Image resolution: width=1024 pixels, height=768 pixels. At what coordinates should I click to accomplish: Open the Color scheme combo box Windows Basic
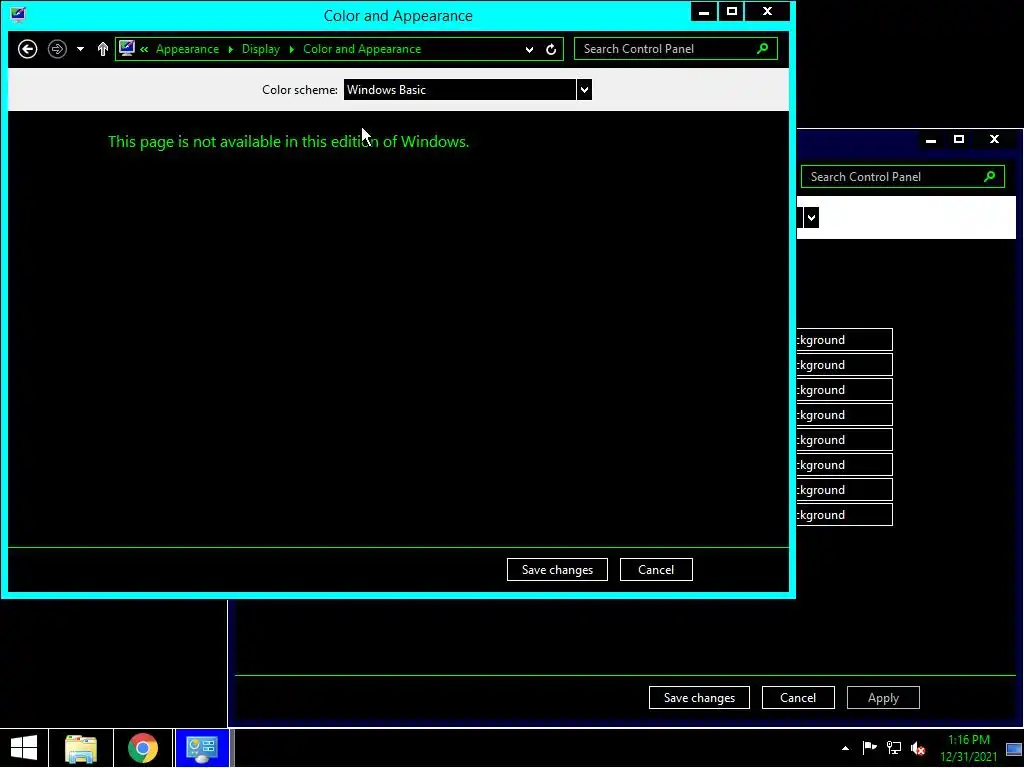[468, 90]
